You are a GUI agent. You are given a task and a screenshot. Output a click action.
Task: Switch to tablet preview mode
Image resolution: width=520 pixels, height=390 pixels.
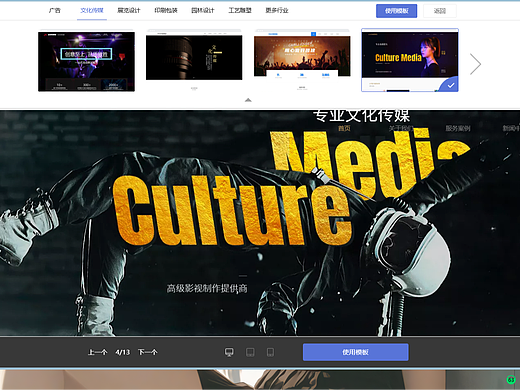click(250, 352)
